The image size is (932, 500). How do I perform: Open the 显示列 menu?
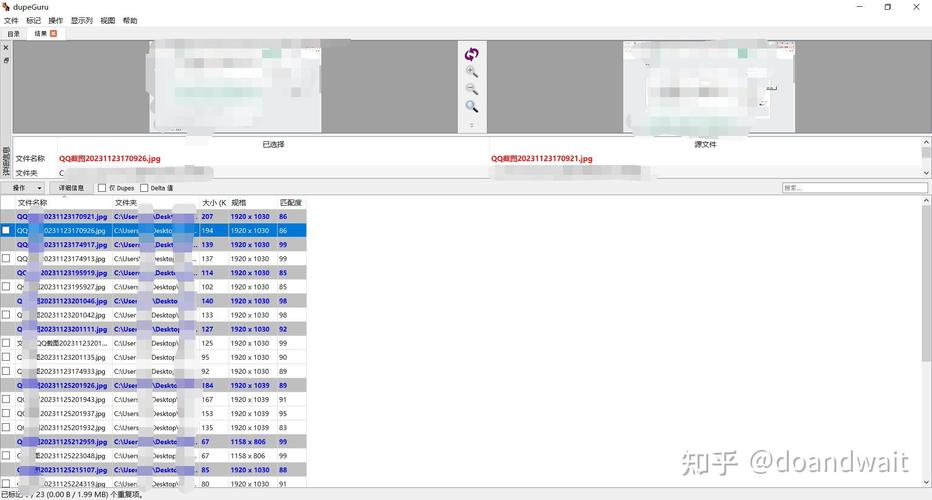click(81, 20)
